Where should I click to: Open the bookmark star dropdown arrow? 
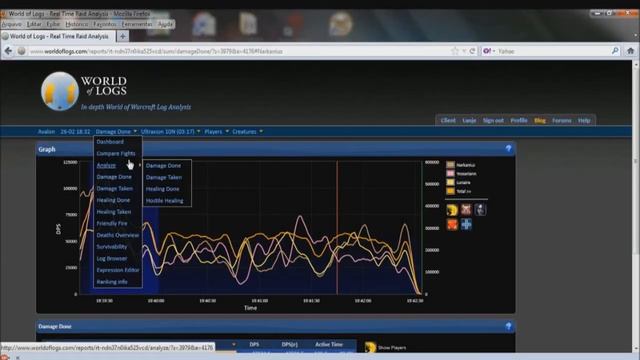[464, 51]
